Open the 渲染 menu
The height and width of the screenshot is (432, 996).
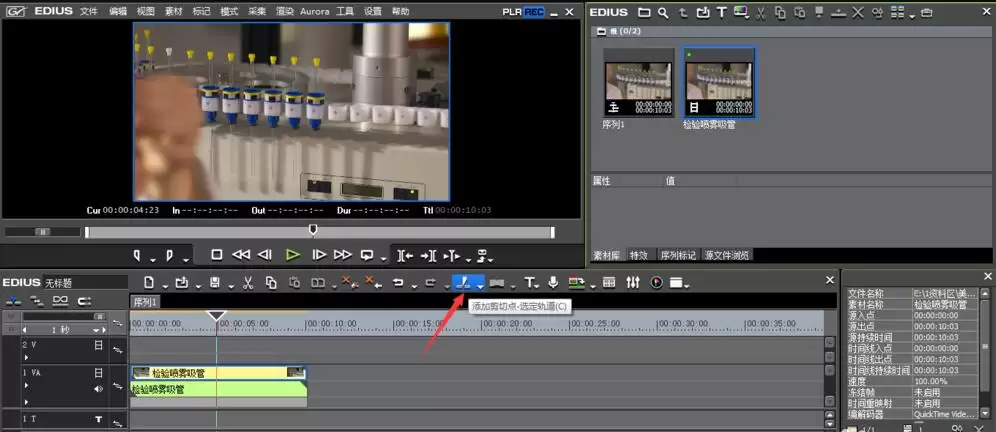point(285,11)
